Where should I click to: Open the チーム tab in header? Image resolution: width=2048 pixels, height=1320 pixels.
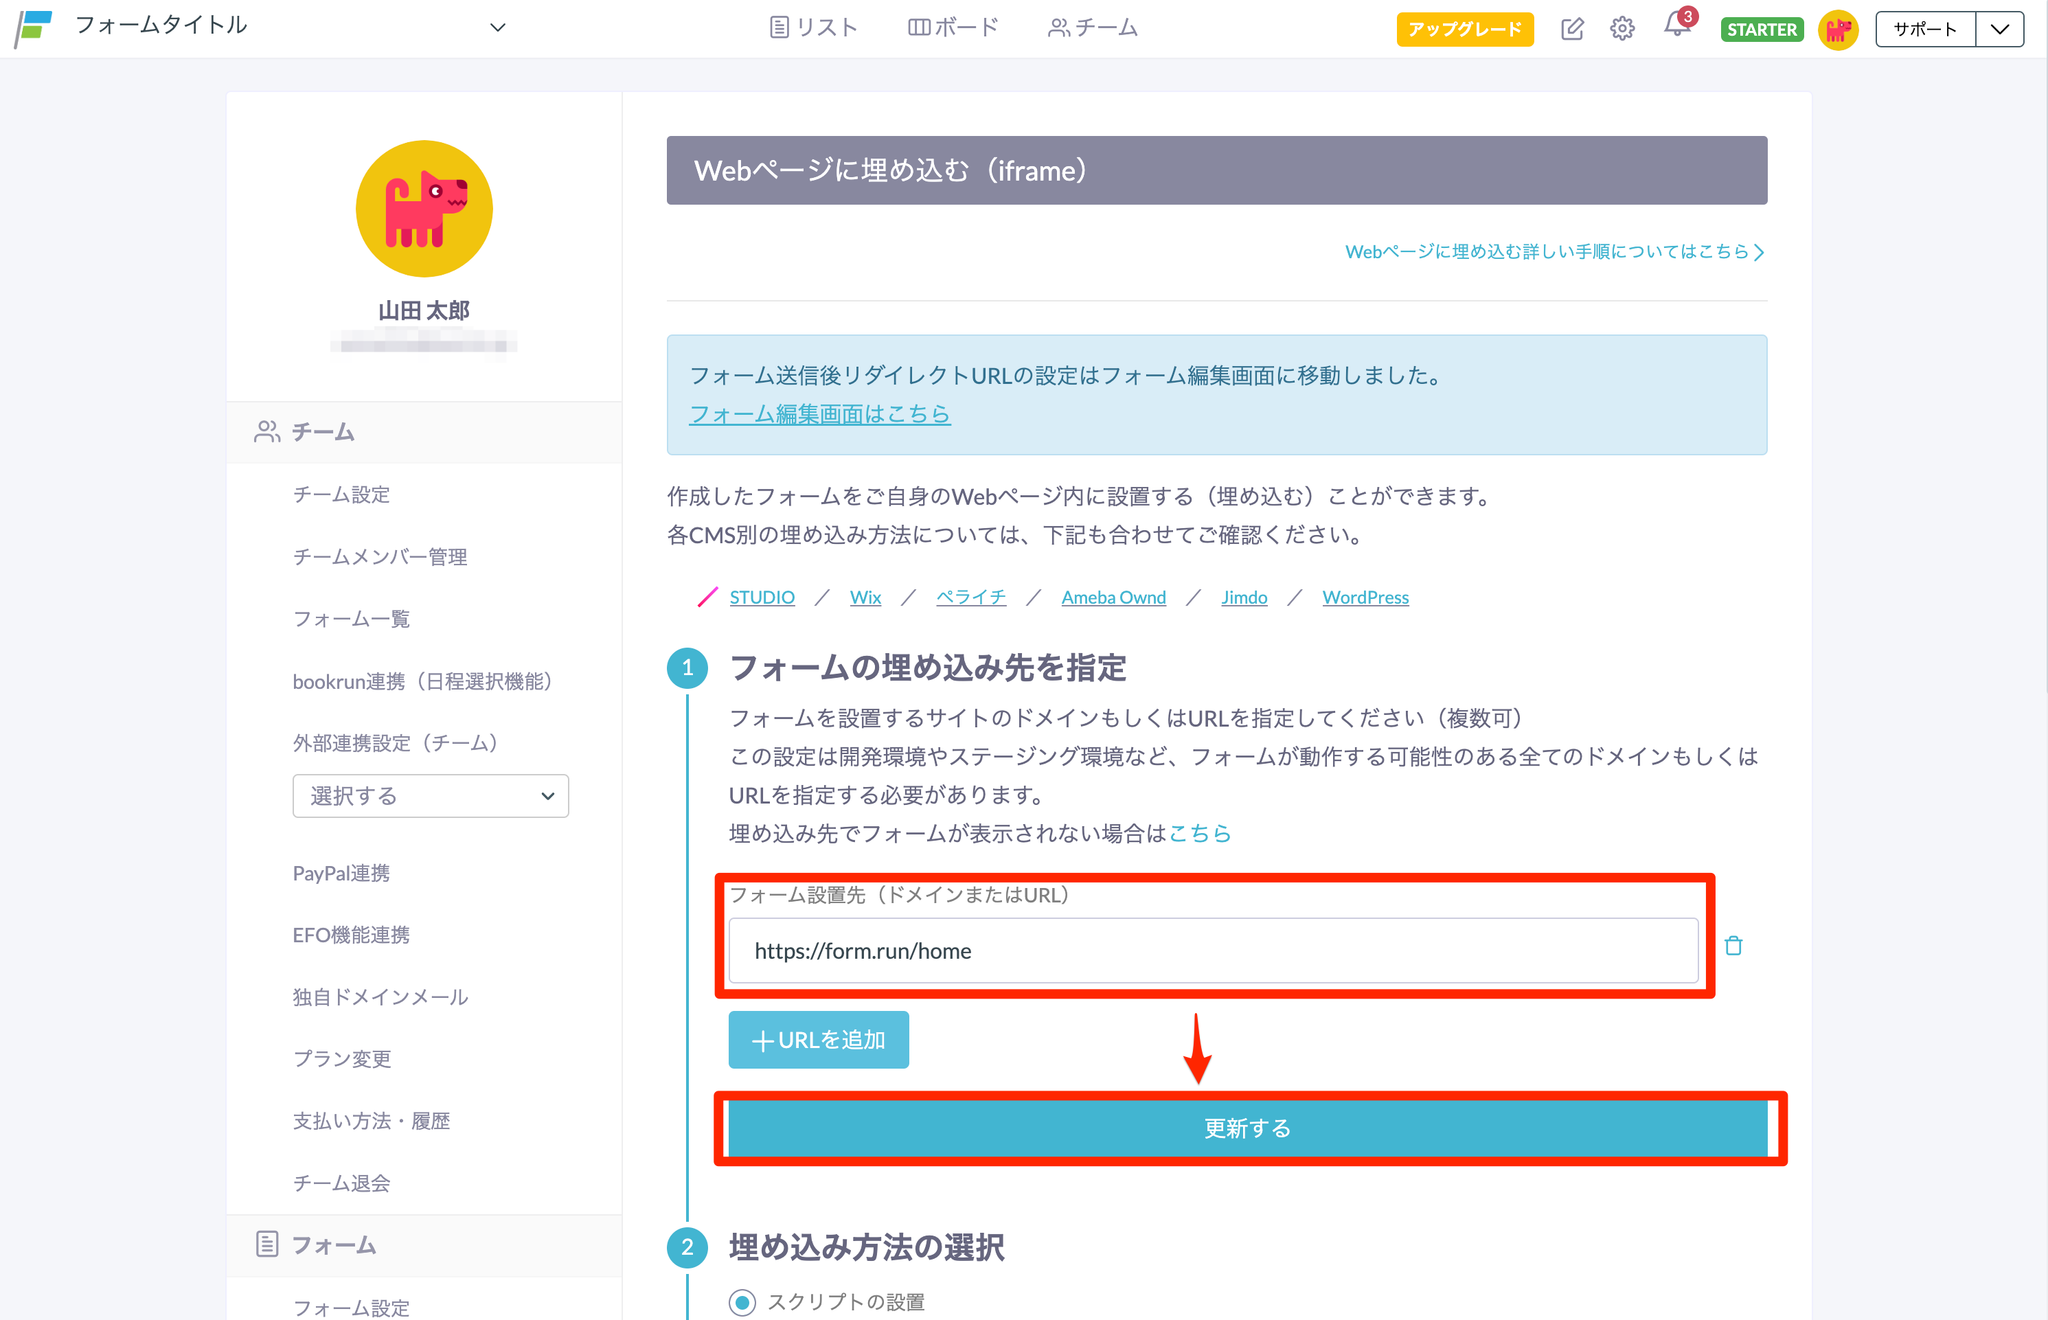coord(1093,27)
